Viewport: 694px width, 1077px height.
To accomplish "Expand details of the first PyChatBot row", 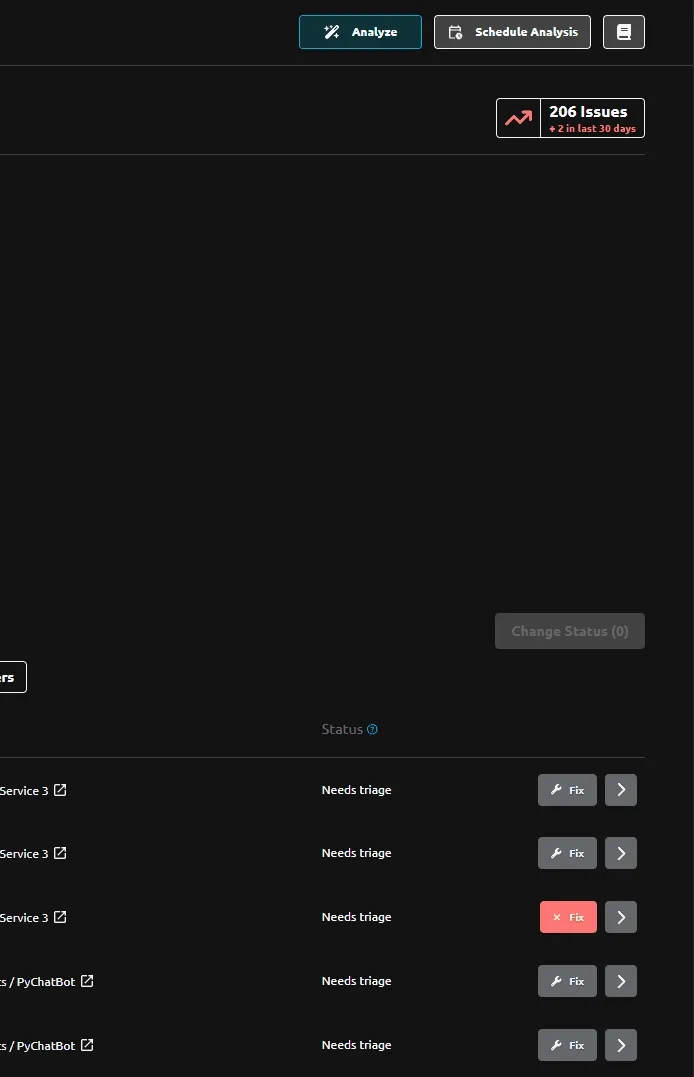I will [x=620, y=981].
